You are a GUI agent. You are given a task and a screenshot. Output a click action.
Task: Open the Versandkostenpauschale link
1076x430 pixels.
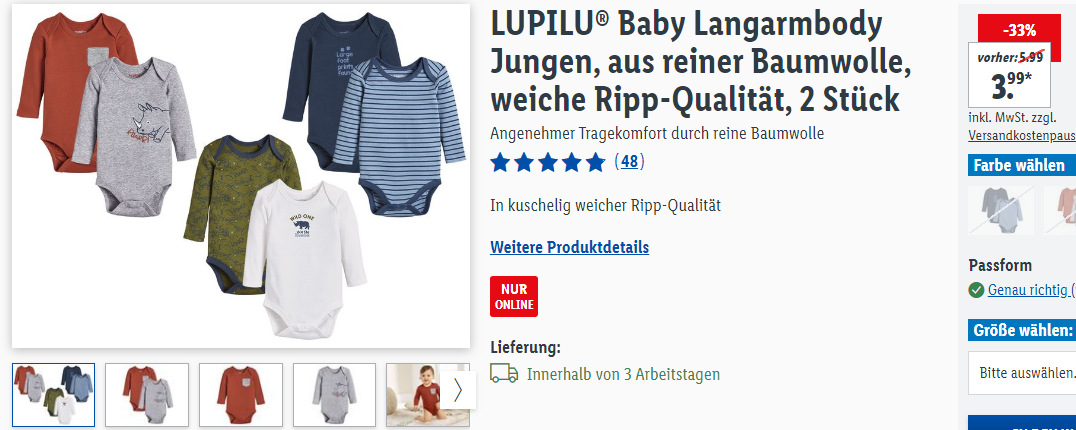[x=1022, y=135]
